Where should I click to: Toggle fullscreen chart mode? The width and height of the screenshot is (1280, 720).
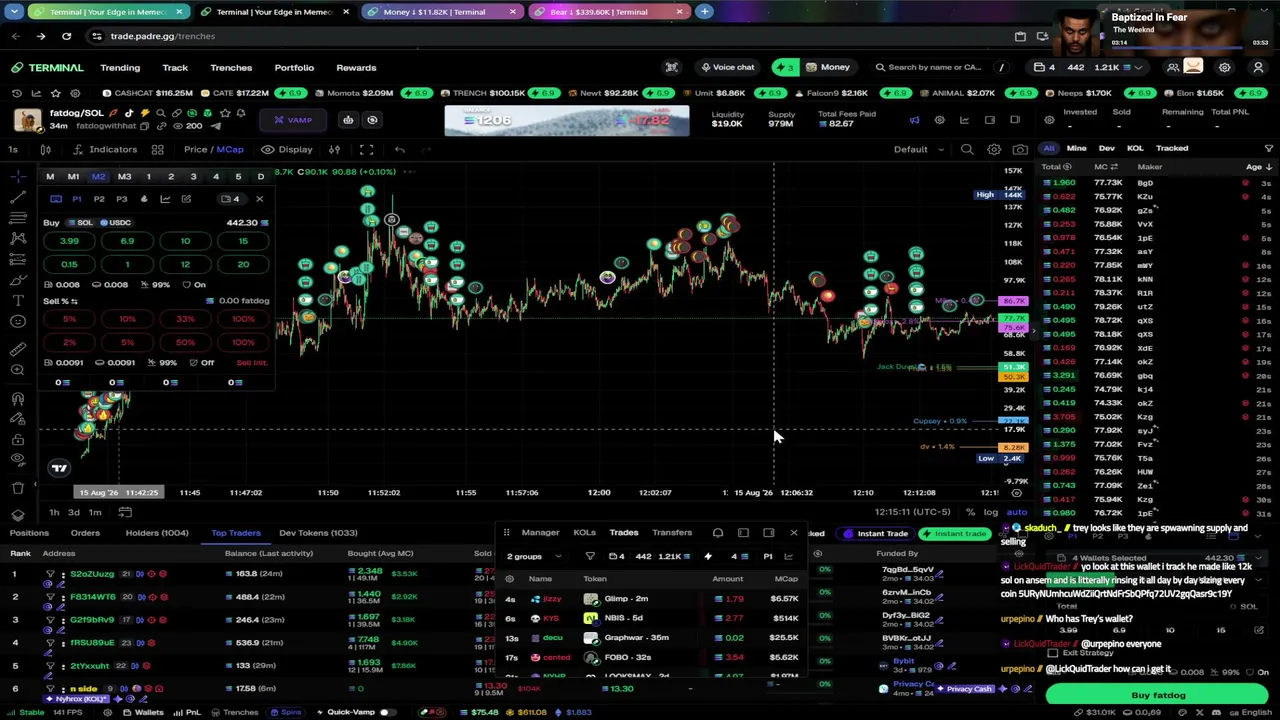[366, 149]
